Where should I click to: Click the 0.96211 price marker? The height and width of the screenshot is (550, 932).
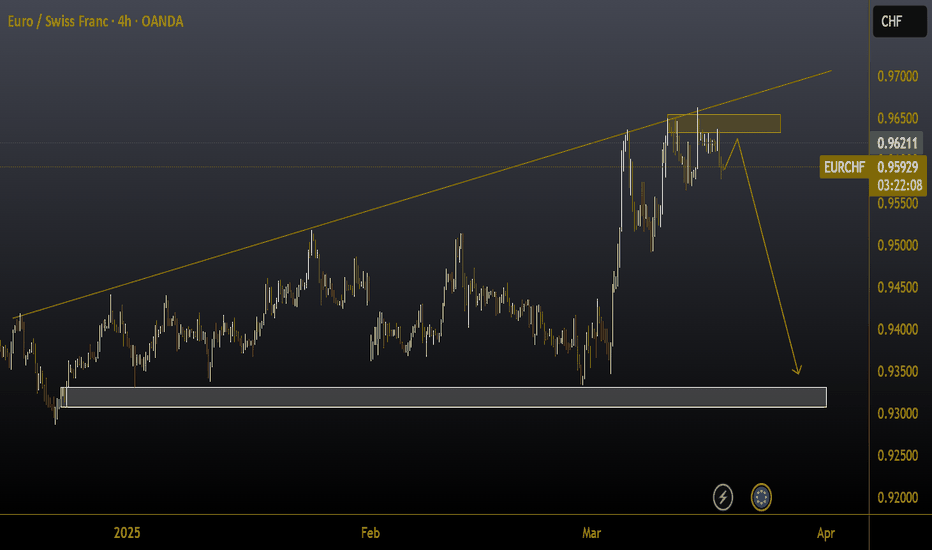[898, 143]
